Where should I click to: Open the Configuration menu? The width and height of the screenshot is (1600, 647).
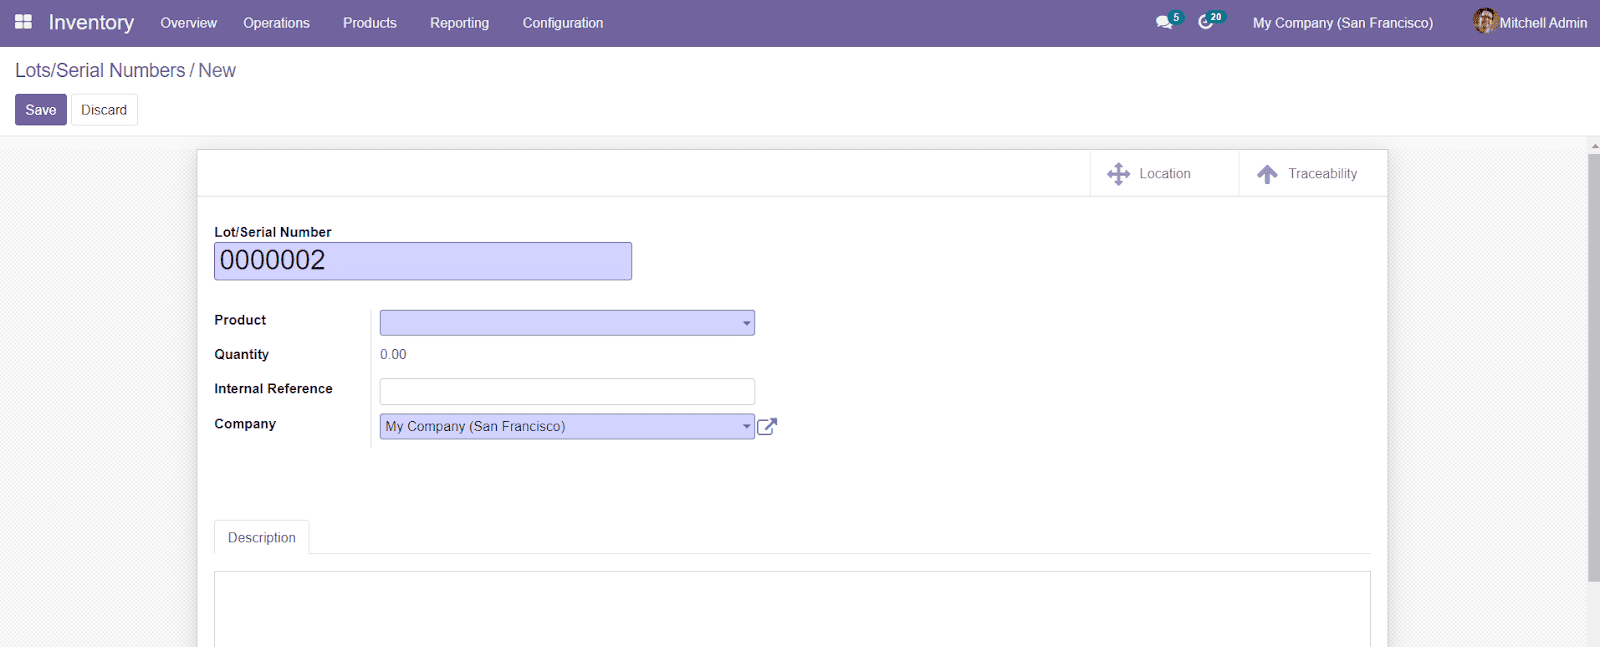click(563, 23)
